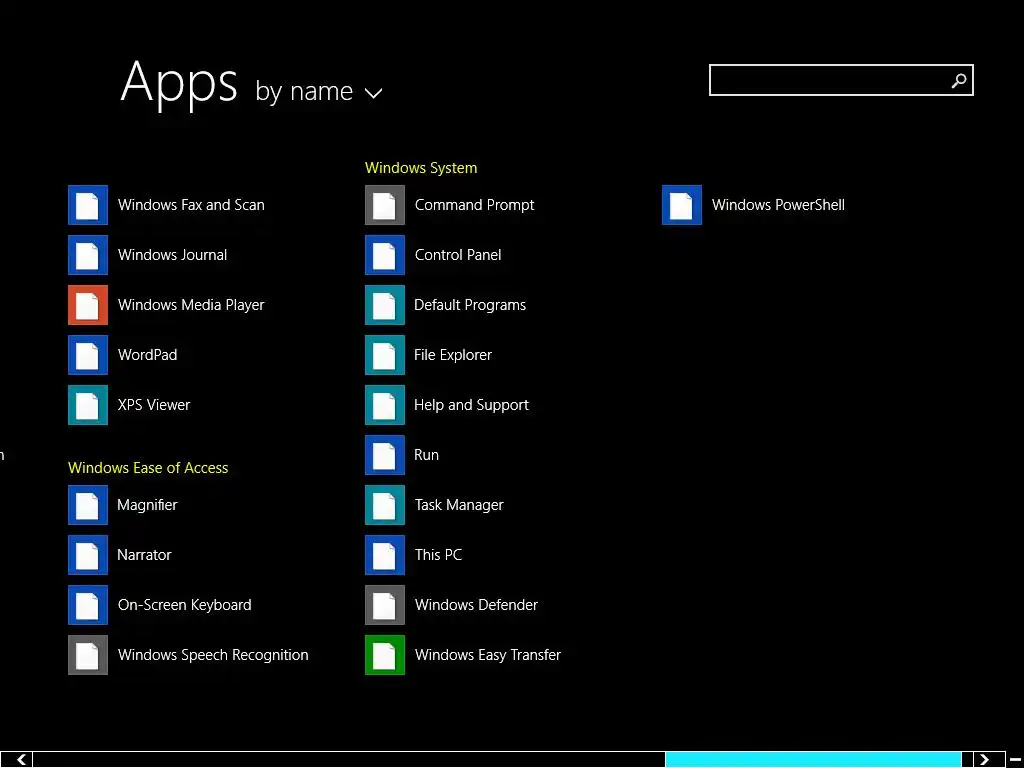Click the 'Help and Support' label
This screenshot has height=768, width=1024.
point(471,405)
